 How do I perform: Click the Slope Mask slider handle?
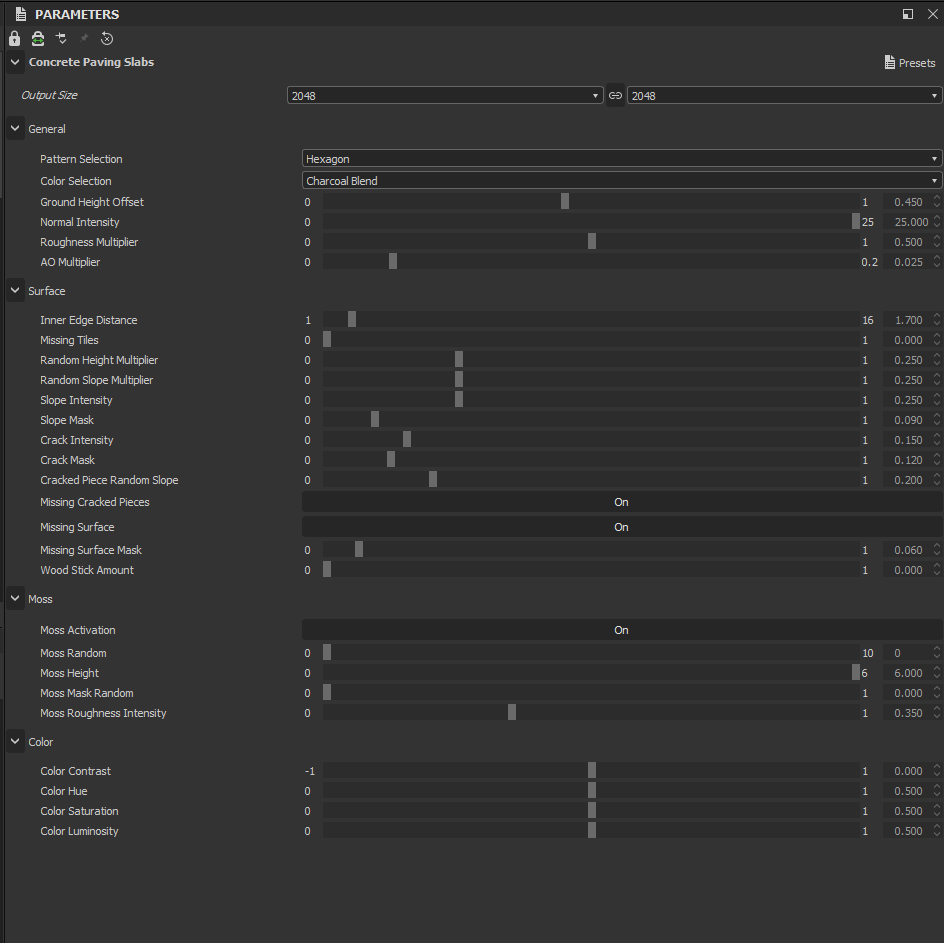pos(374,420)
